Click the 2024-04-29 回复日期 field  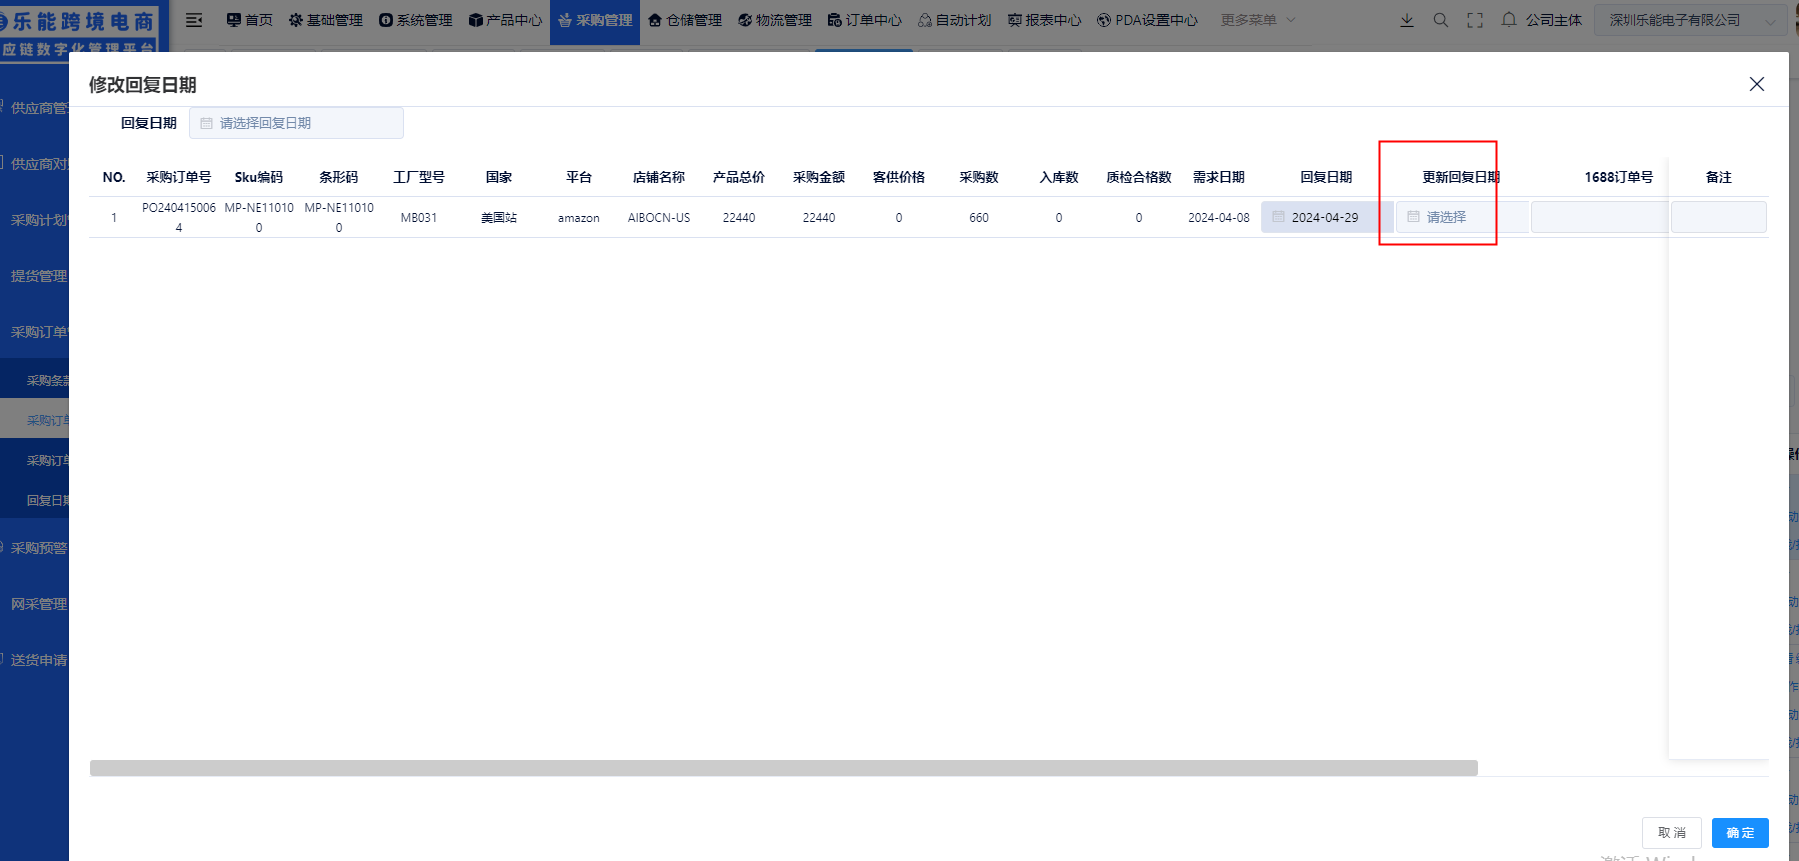(x=1325, y=217)
